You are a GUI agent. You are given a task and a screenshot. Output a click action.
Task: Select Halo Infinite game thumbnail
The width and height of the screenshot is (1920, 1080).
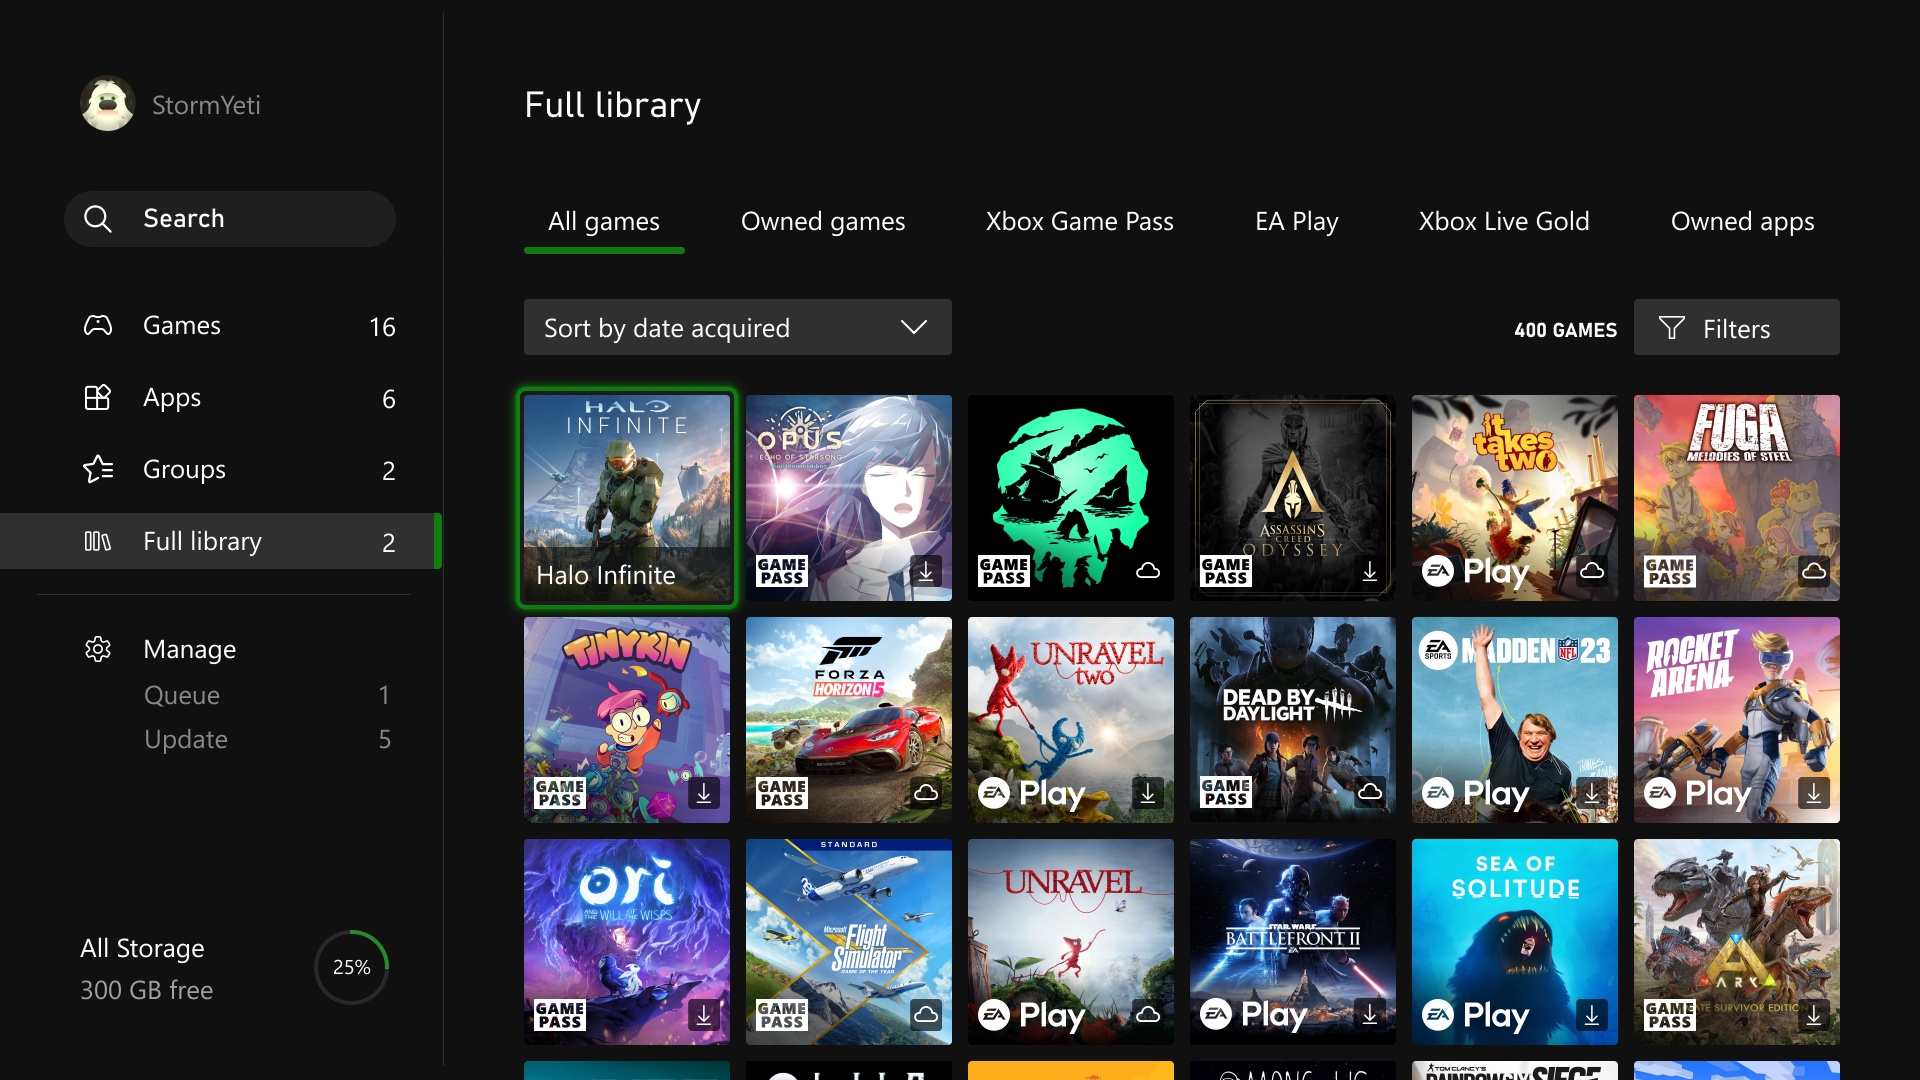[x=628, y=497]
